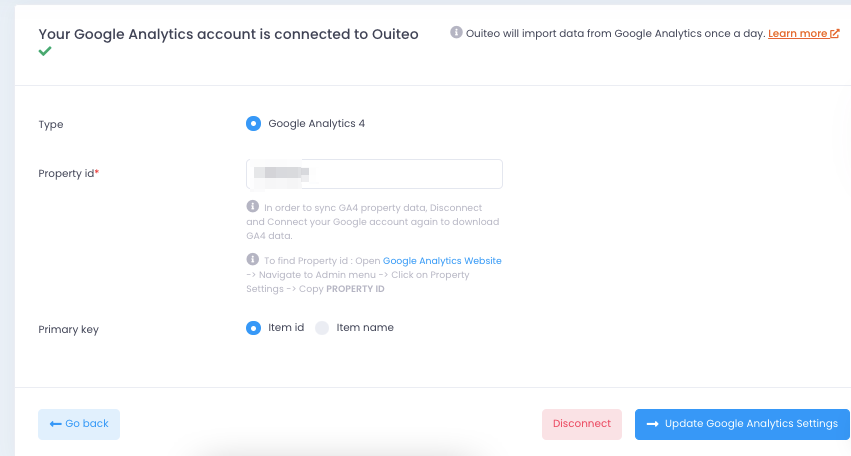851x456 pixels.
Task: Go back to the previous page
Action: click(x=79, y=424)
